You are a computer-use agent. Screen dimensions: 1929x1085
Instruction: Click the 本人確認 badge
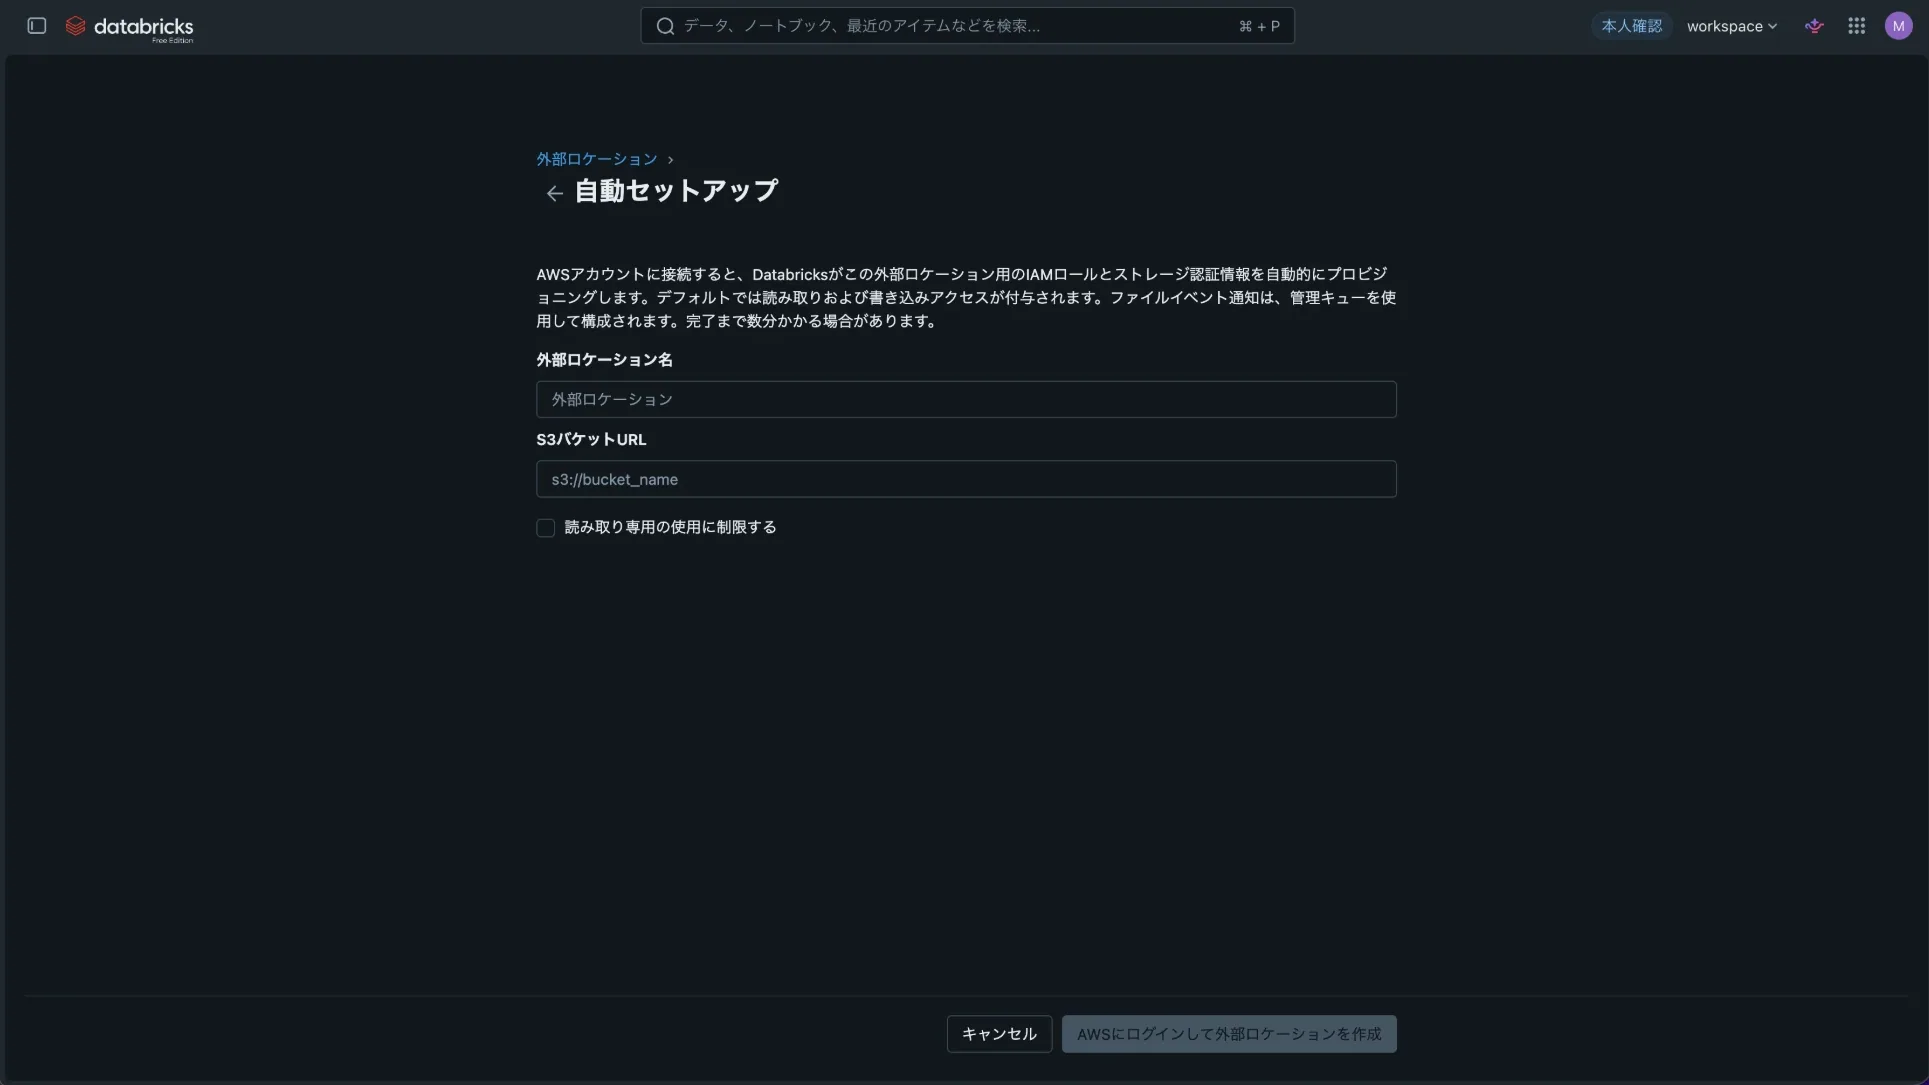(1632, 26)
